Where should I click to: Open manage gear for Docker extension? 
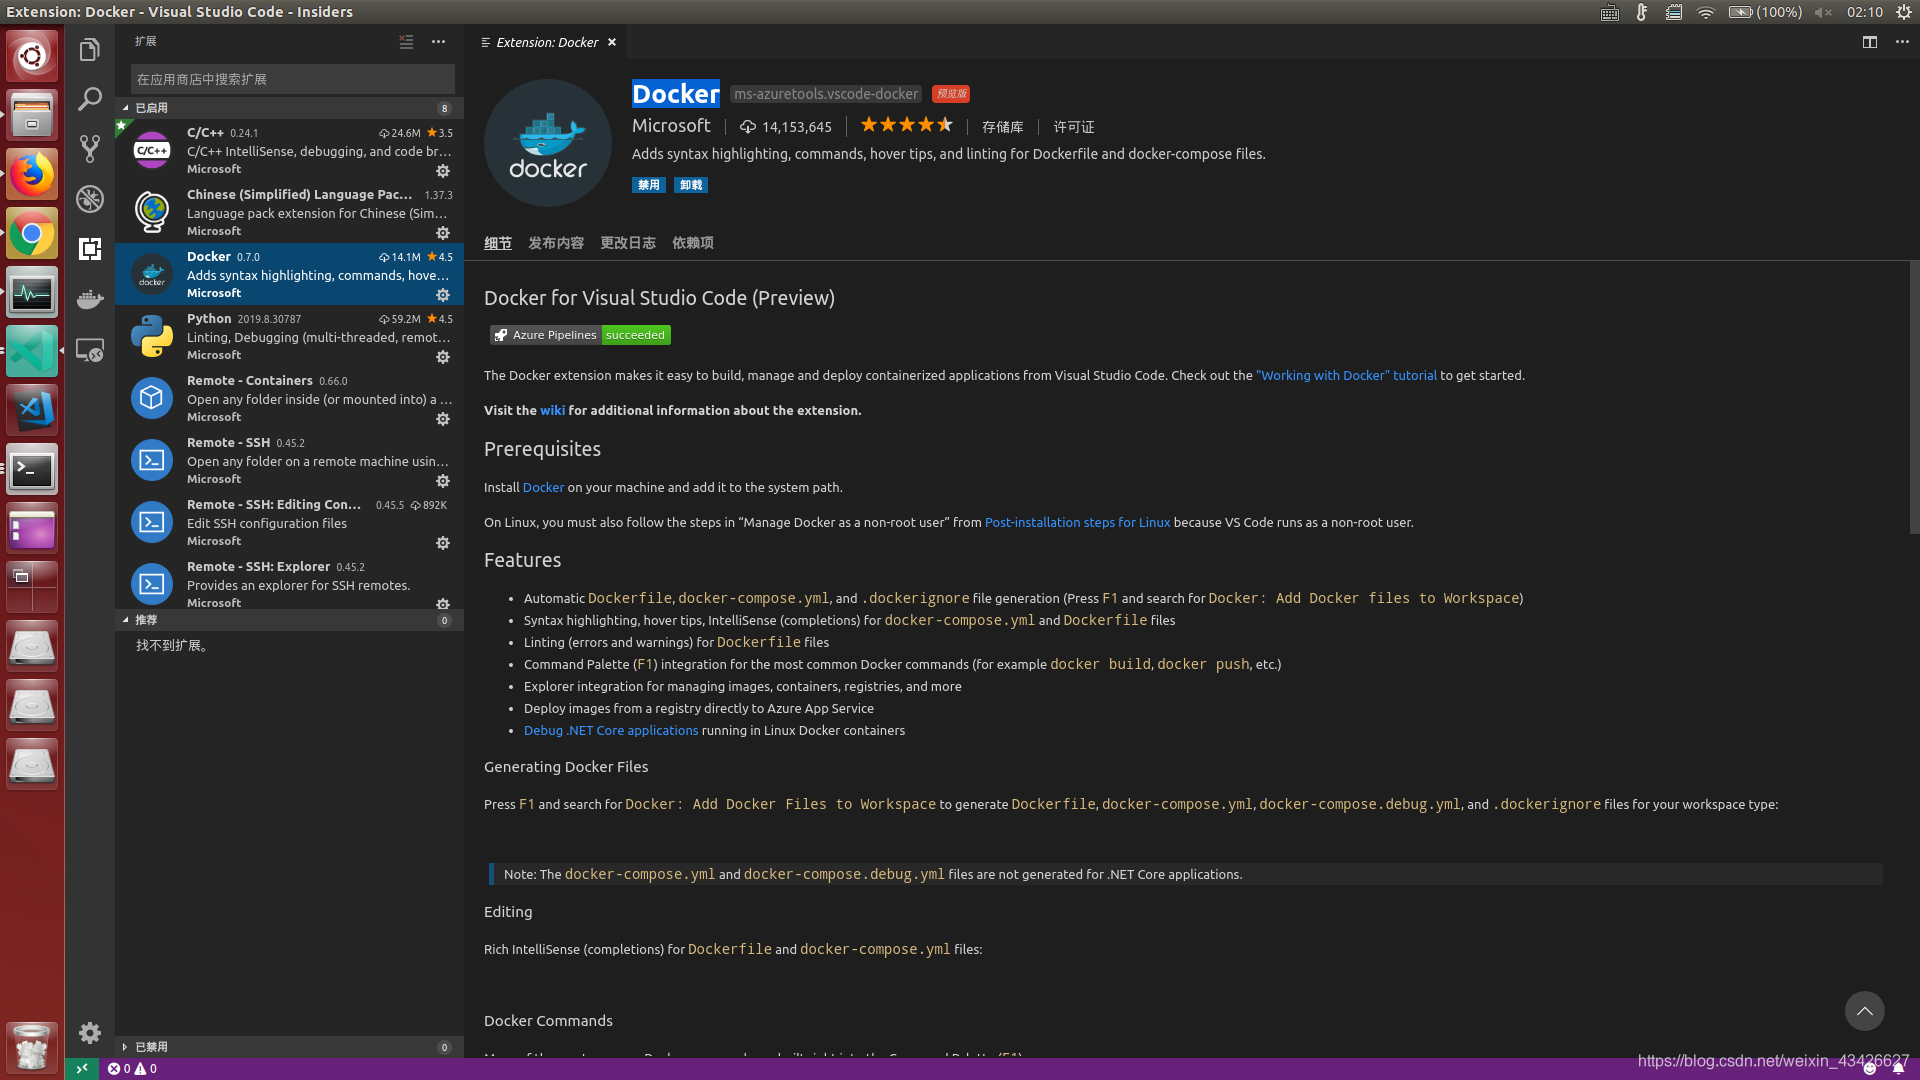point(443,295)
